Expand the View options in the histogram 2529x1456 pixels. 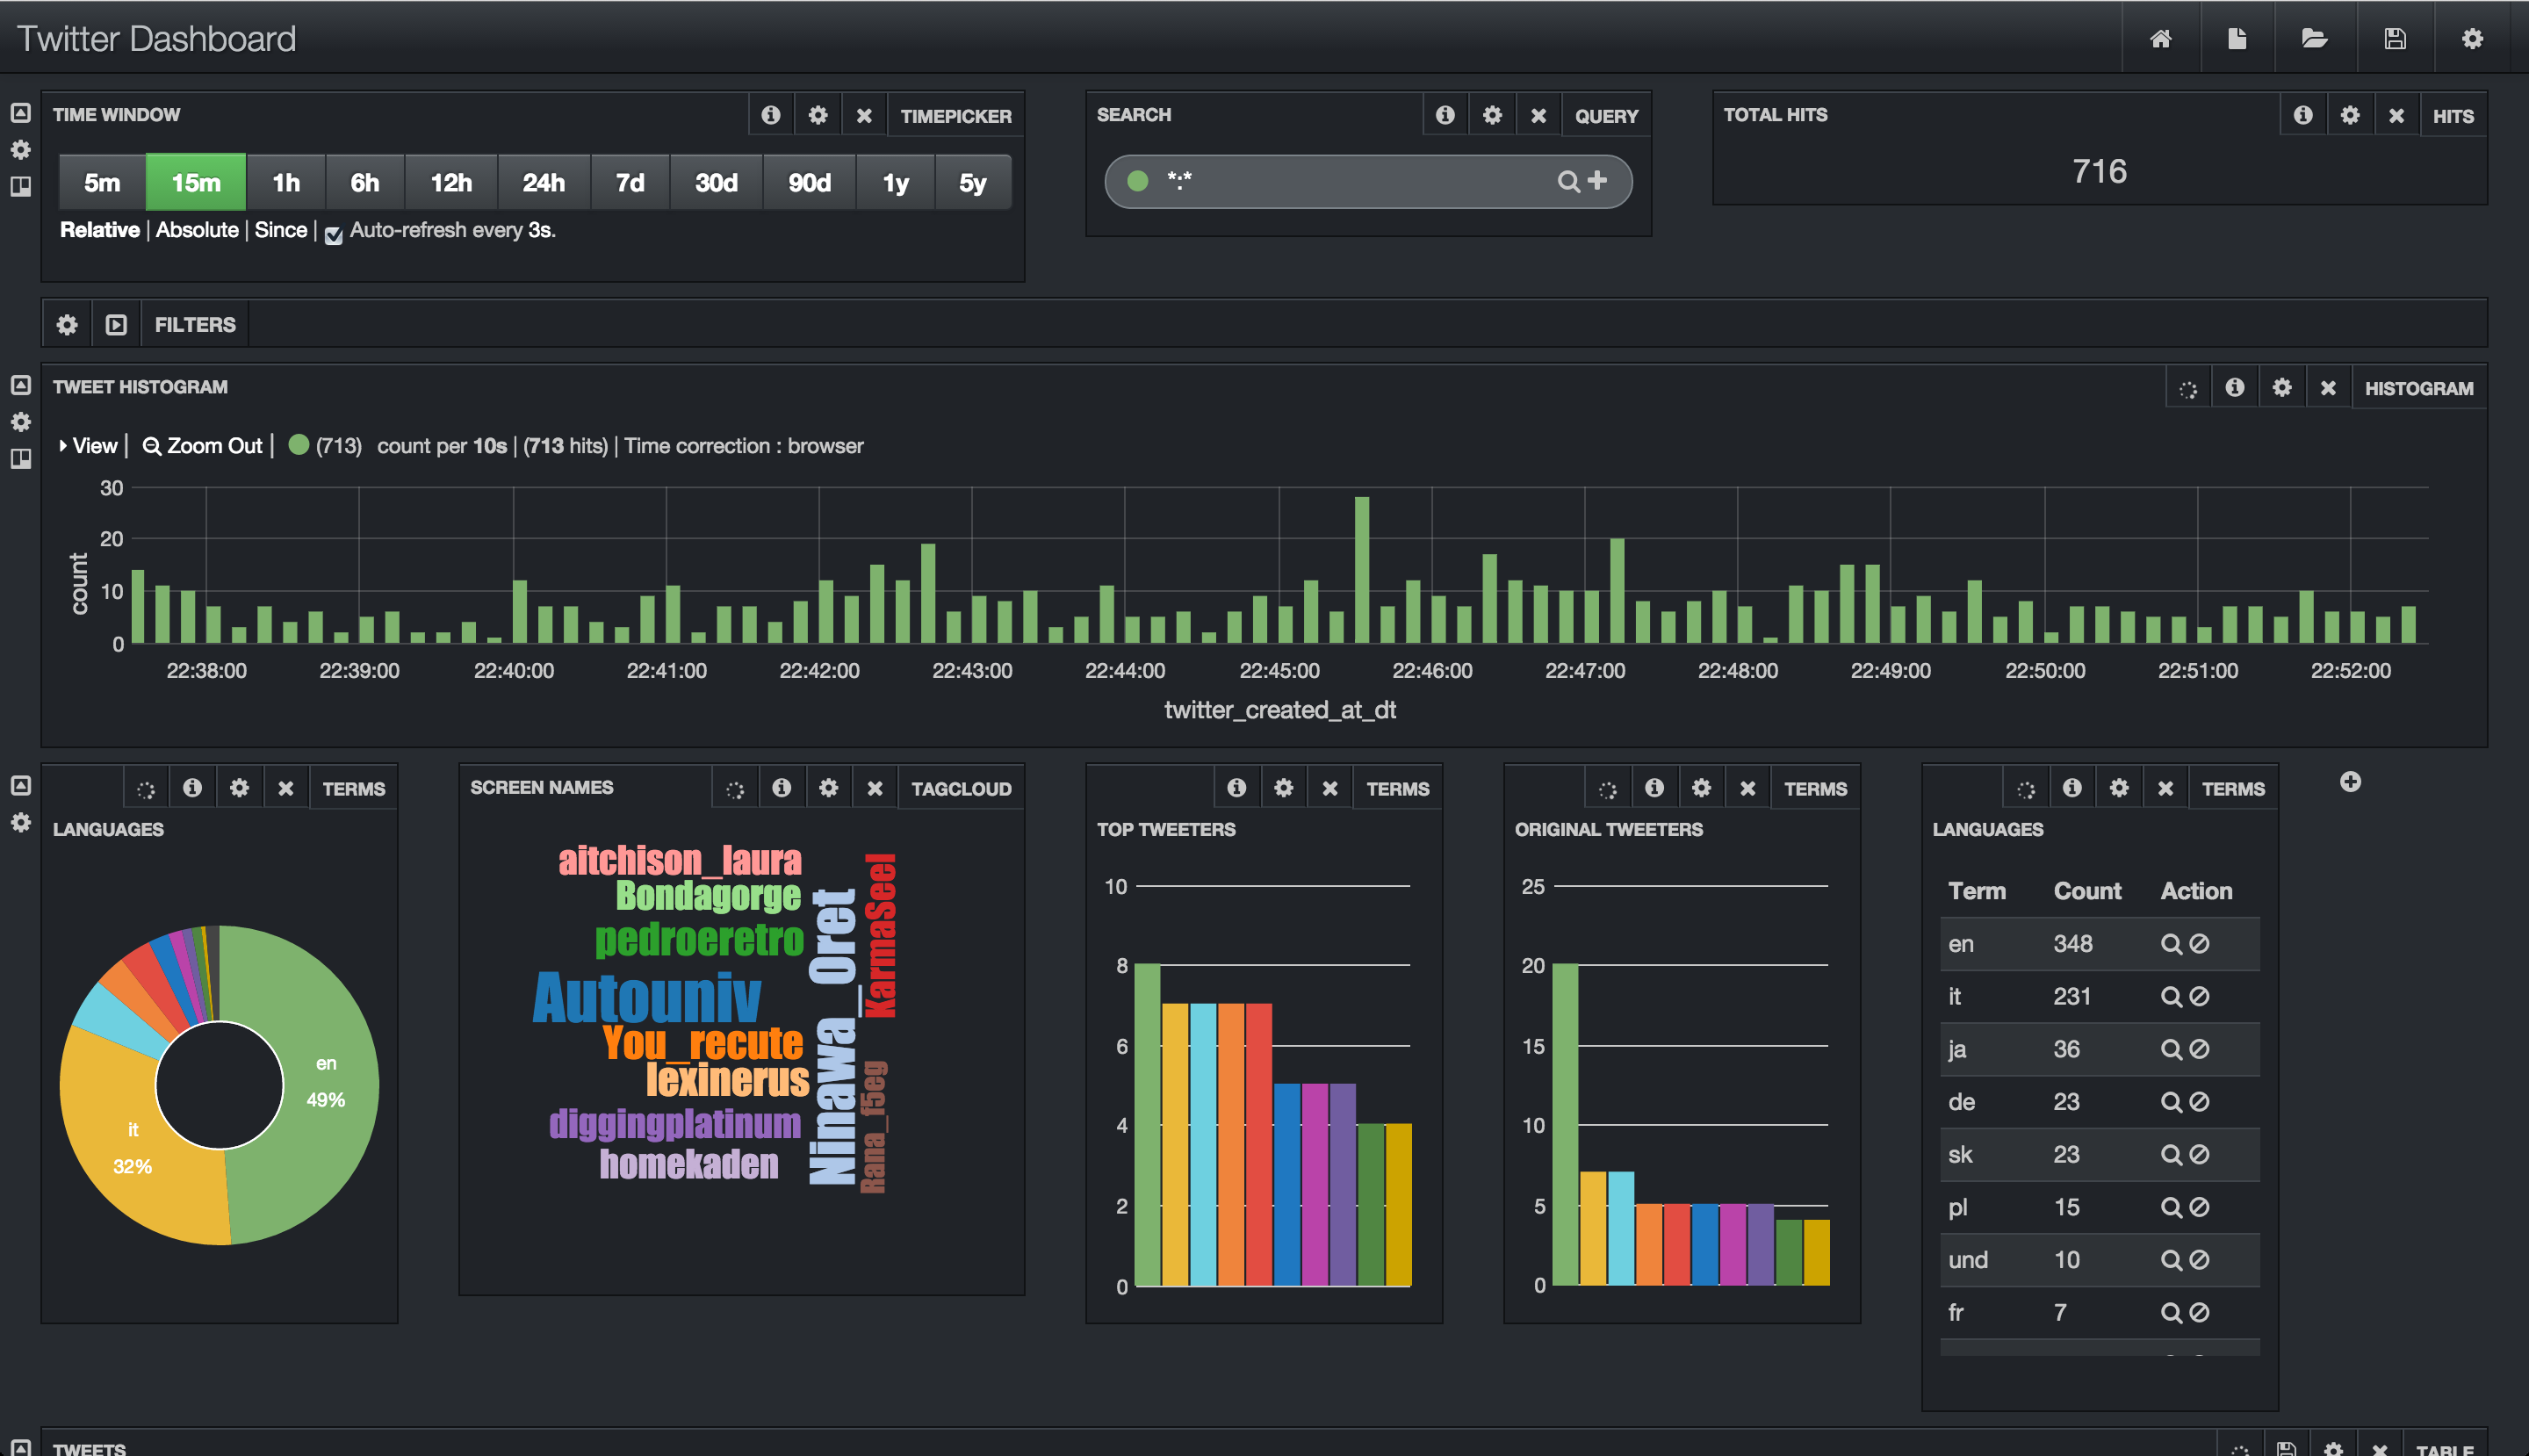tap(88, 446)
